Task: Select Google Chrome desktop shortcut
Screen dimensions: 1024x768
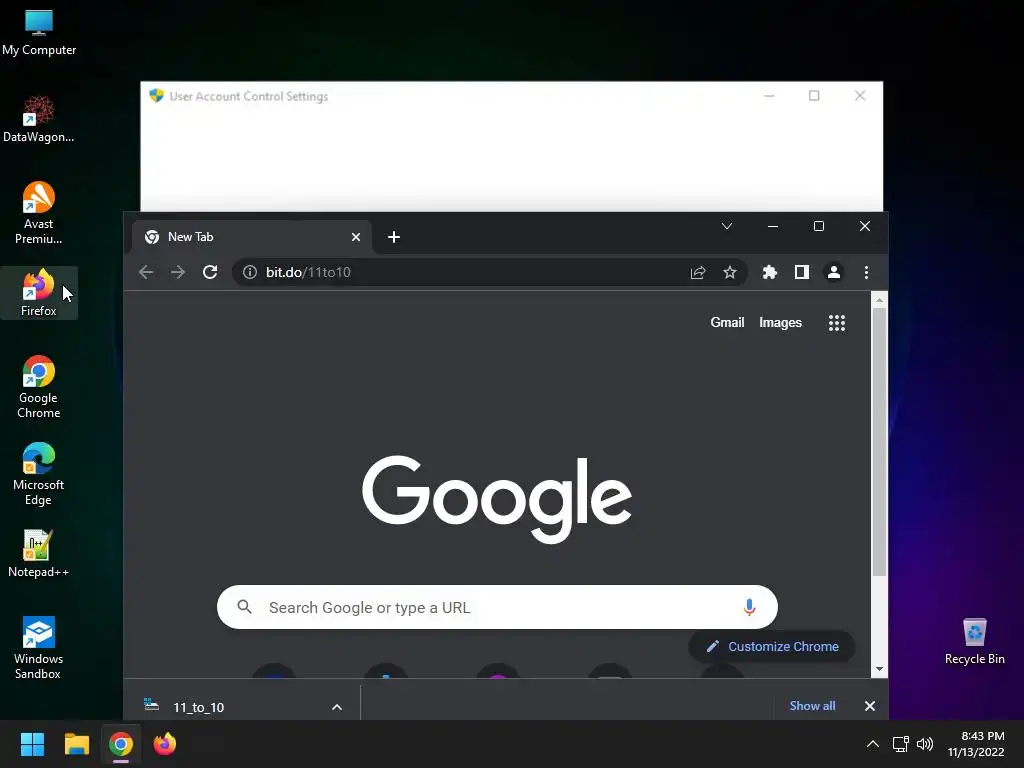Action: click(39, 387)
